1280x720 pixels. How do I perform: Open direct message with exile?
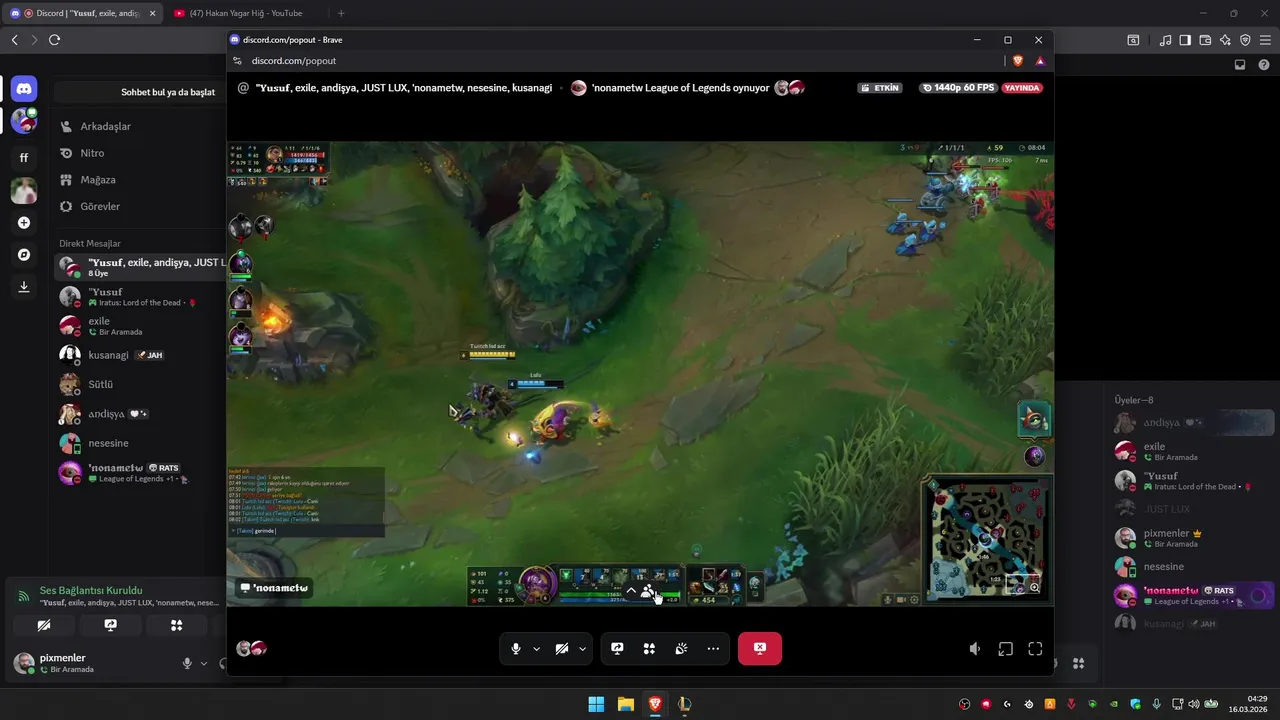coord(139,326)
